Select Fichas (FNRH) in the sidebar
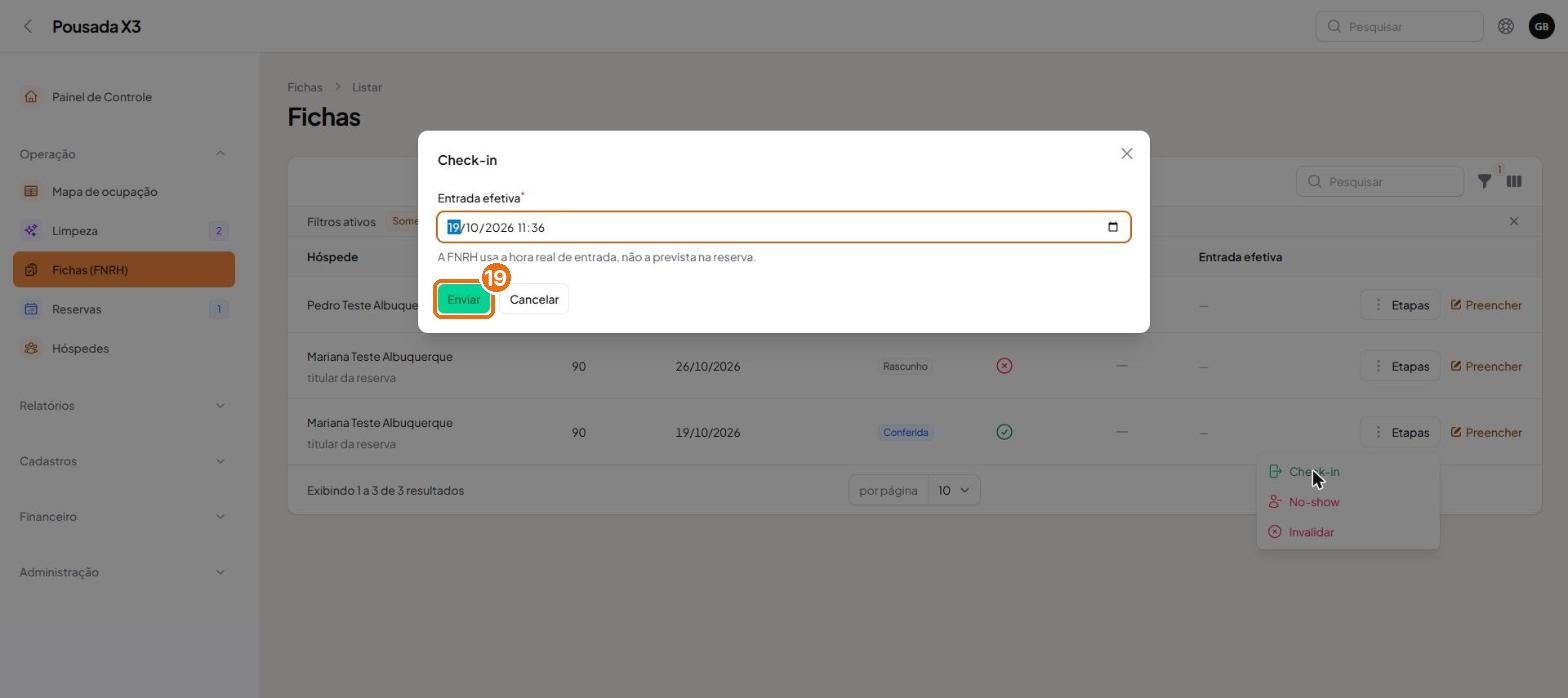 pyautogui.click(x=124, y=270)
